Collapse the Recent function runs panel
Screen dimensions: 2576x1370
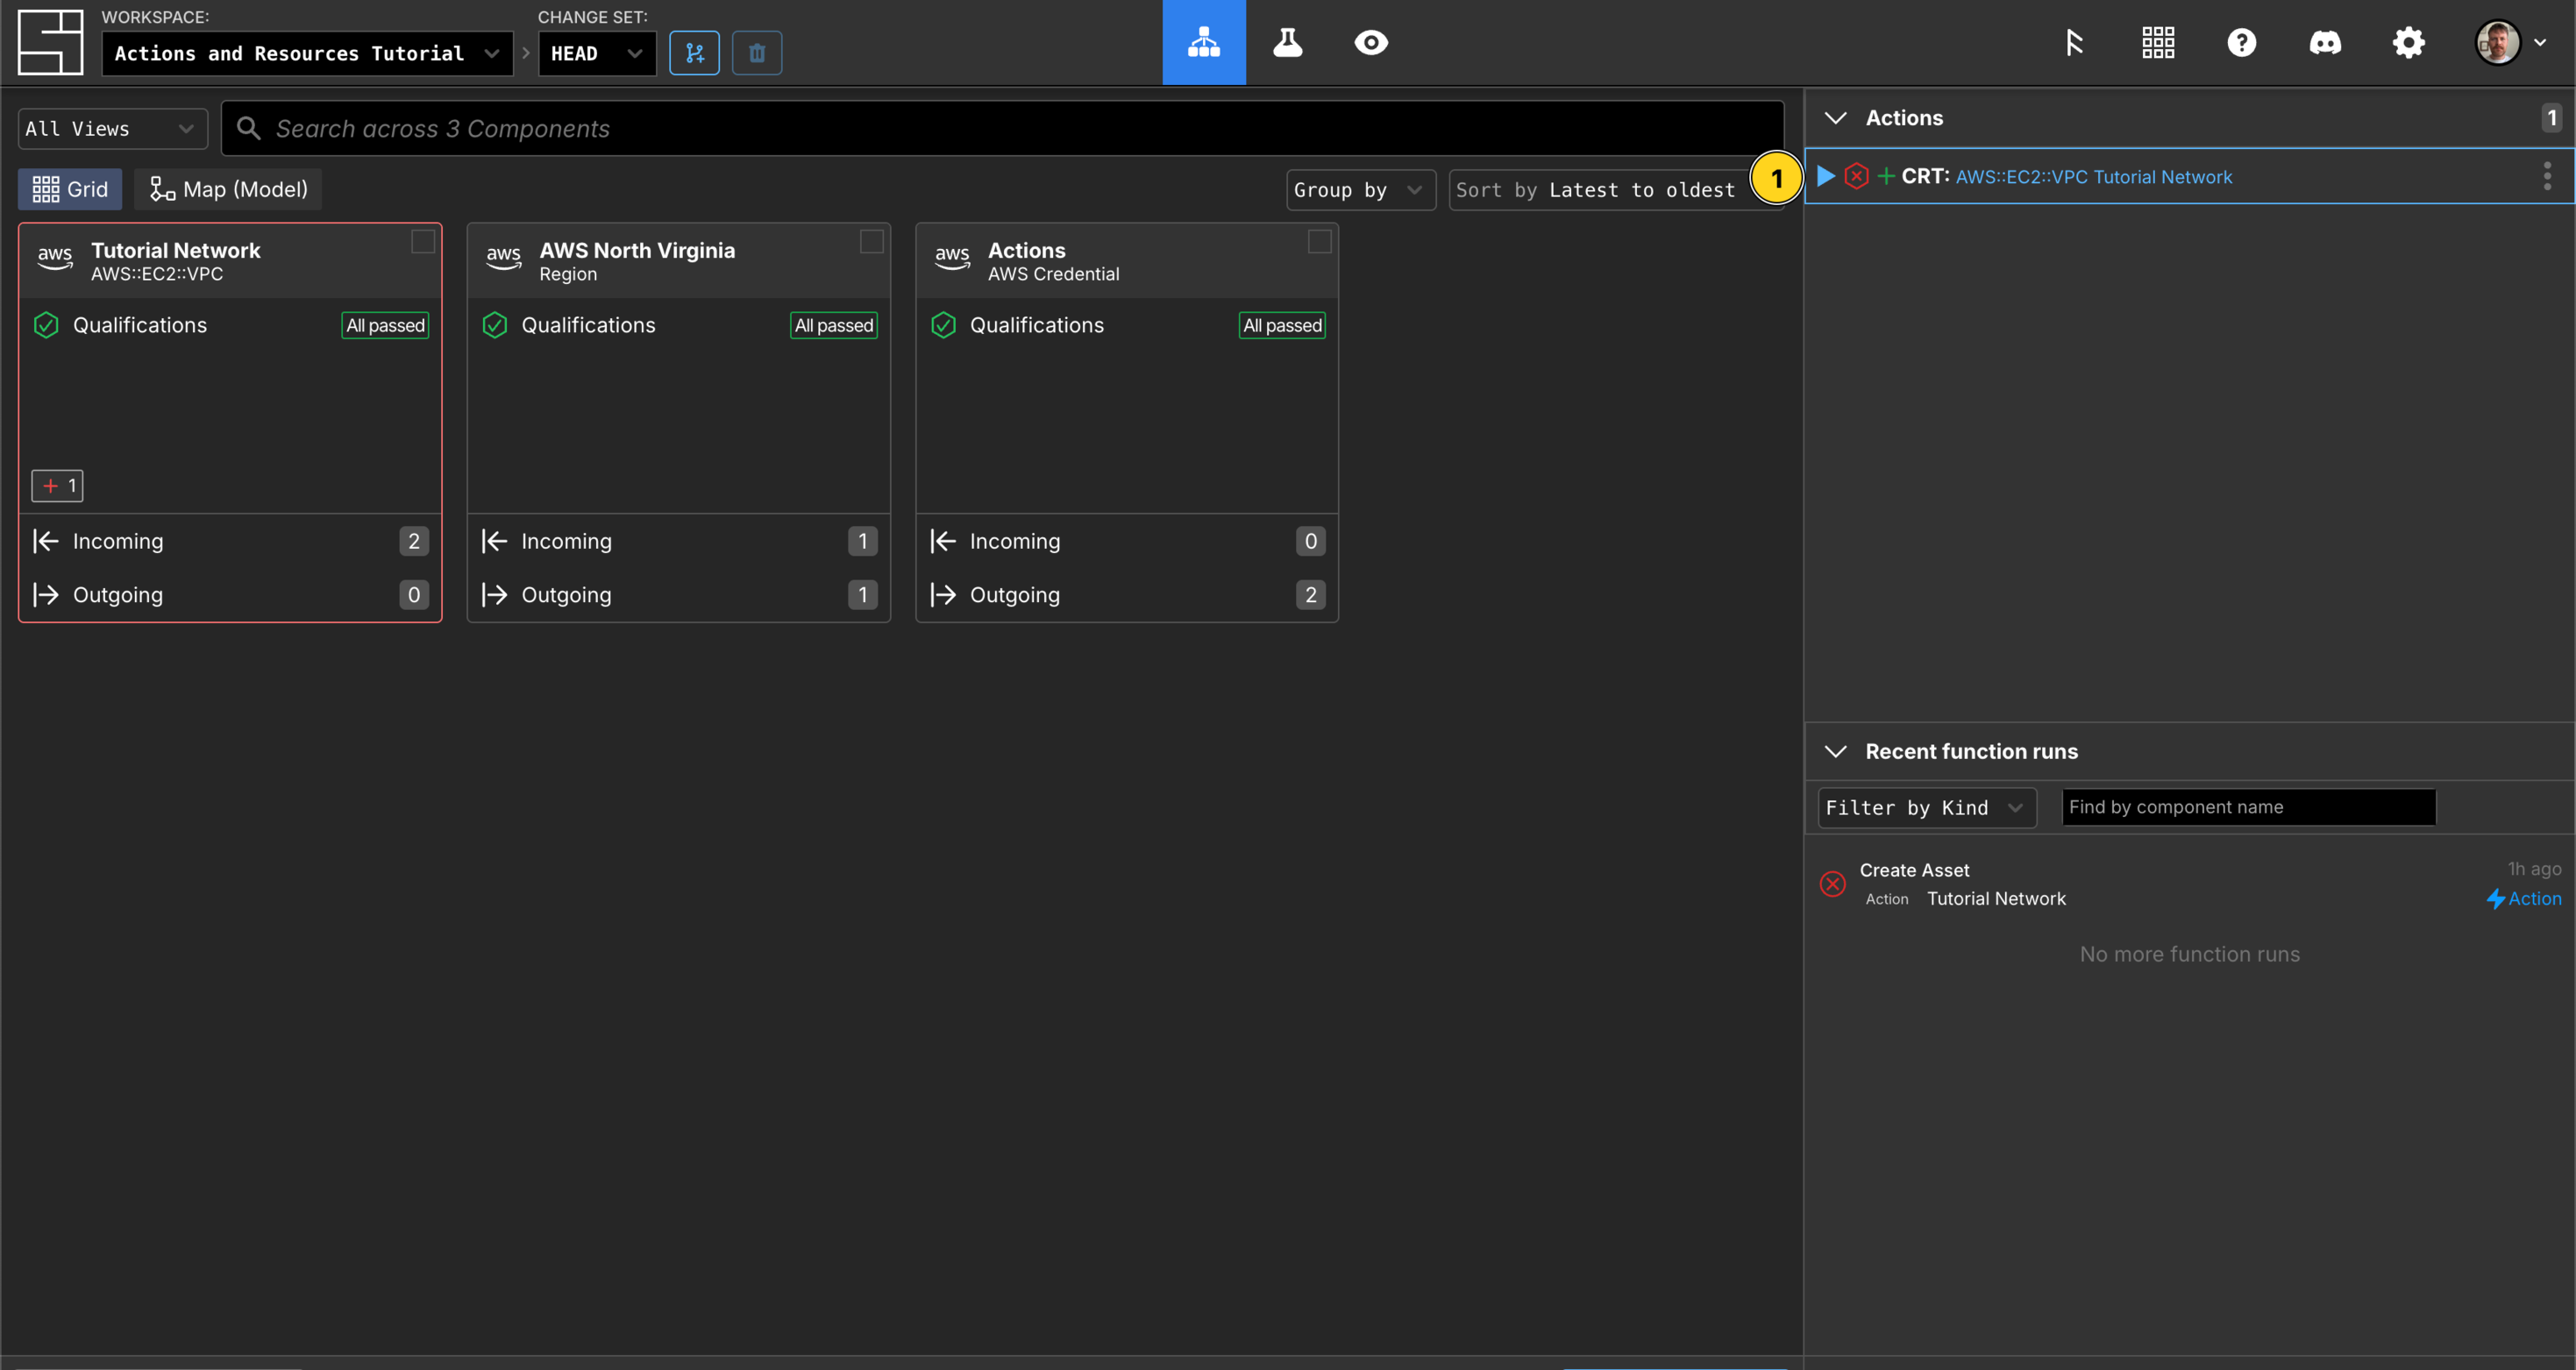(x=1836, y=752)
